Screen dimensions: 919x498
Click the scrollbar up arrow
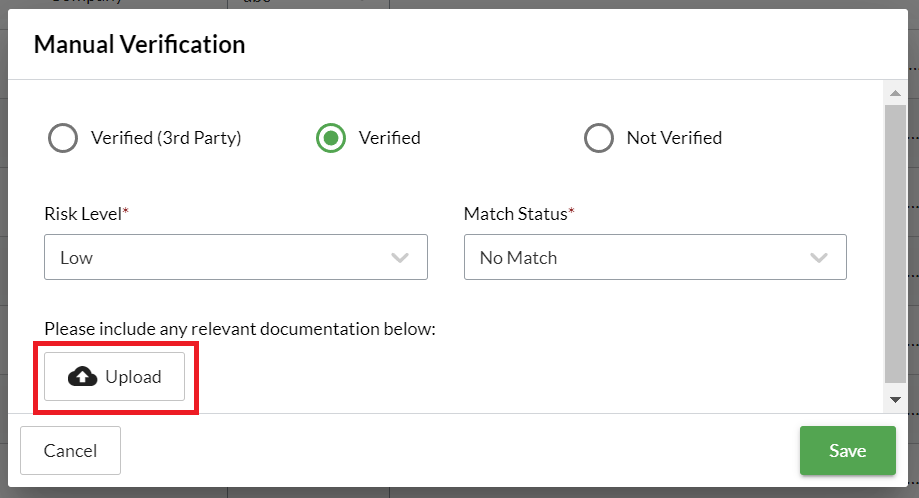(x=895, y=93)
